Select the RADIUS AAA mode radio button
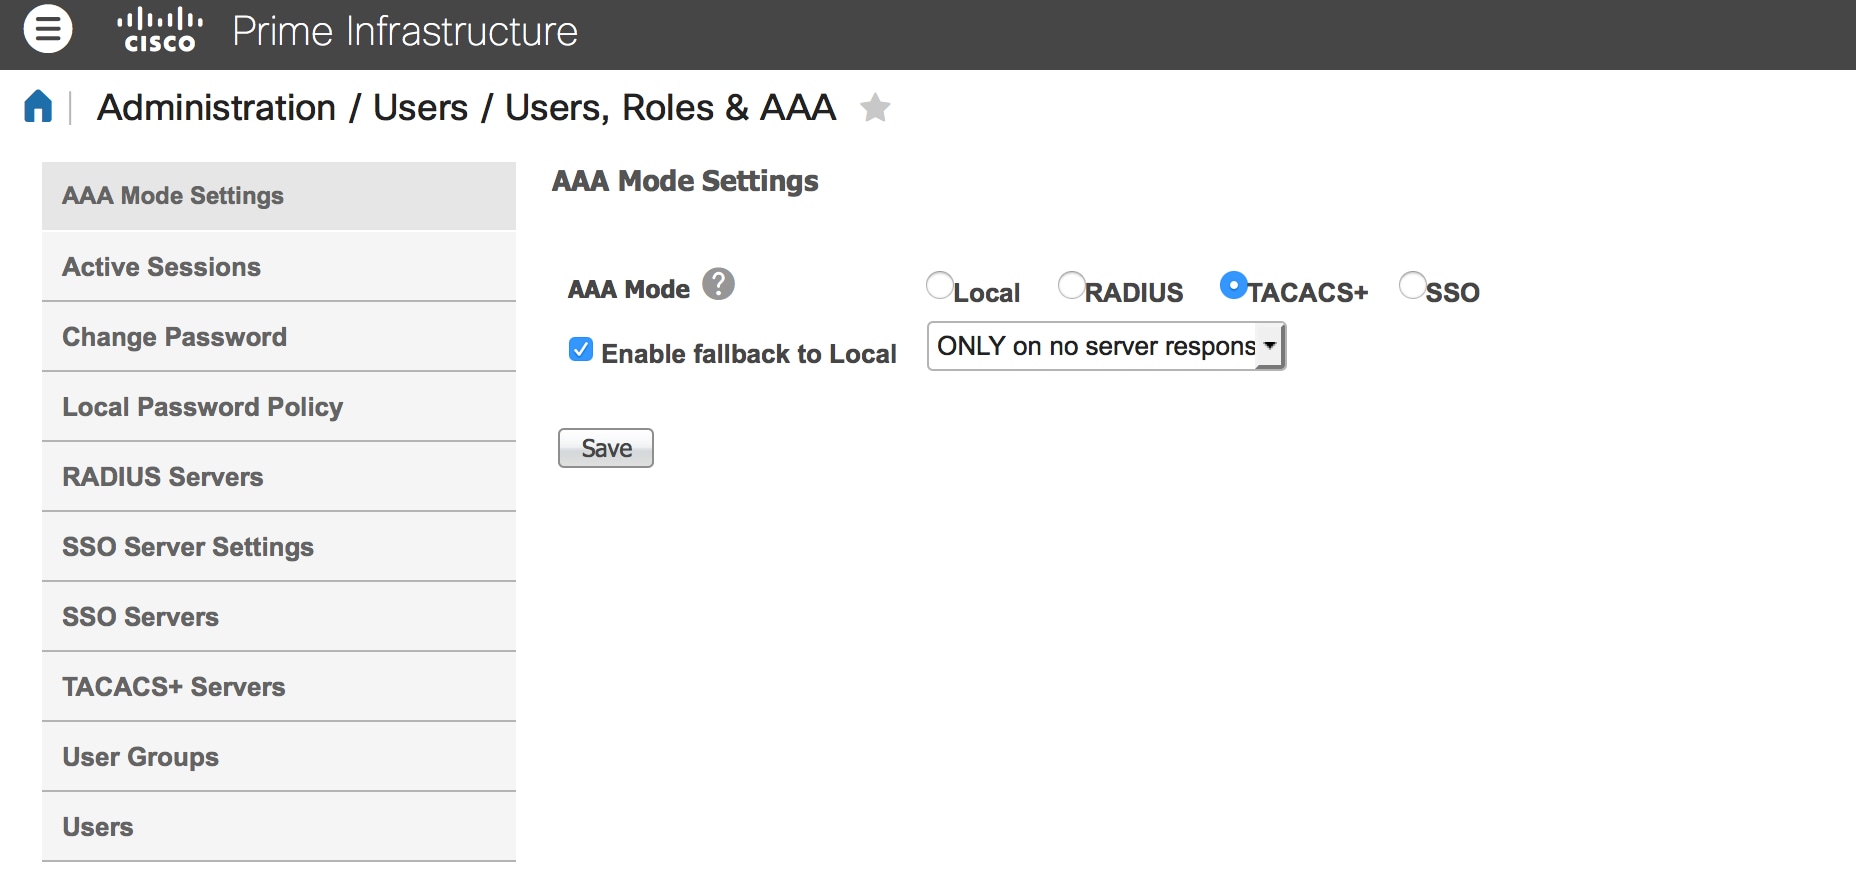This screenshot has width=1856, height=876. [1072, 286]
